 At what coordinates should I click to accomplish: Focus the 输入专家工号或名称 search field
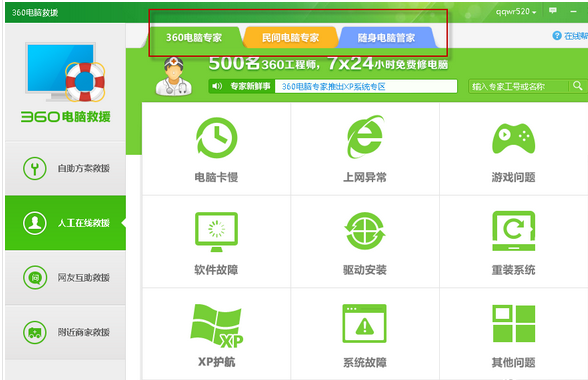519,86
